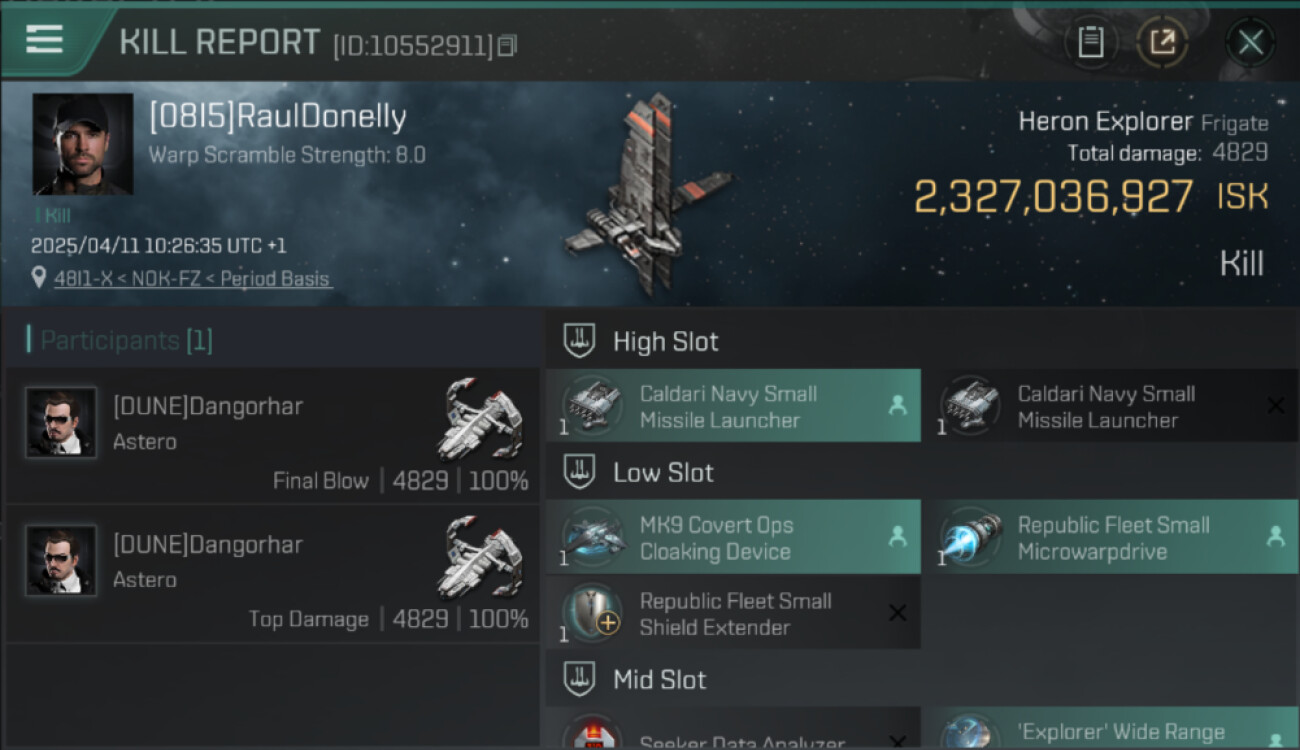Open the 48I1-X location link
The height and width of the screenshot is (750, 1300).
[192, 279]
